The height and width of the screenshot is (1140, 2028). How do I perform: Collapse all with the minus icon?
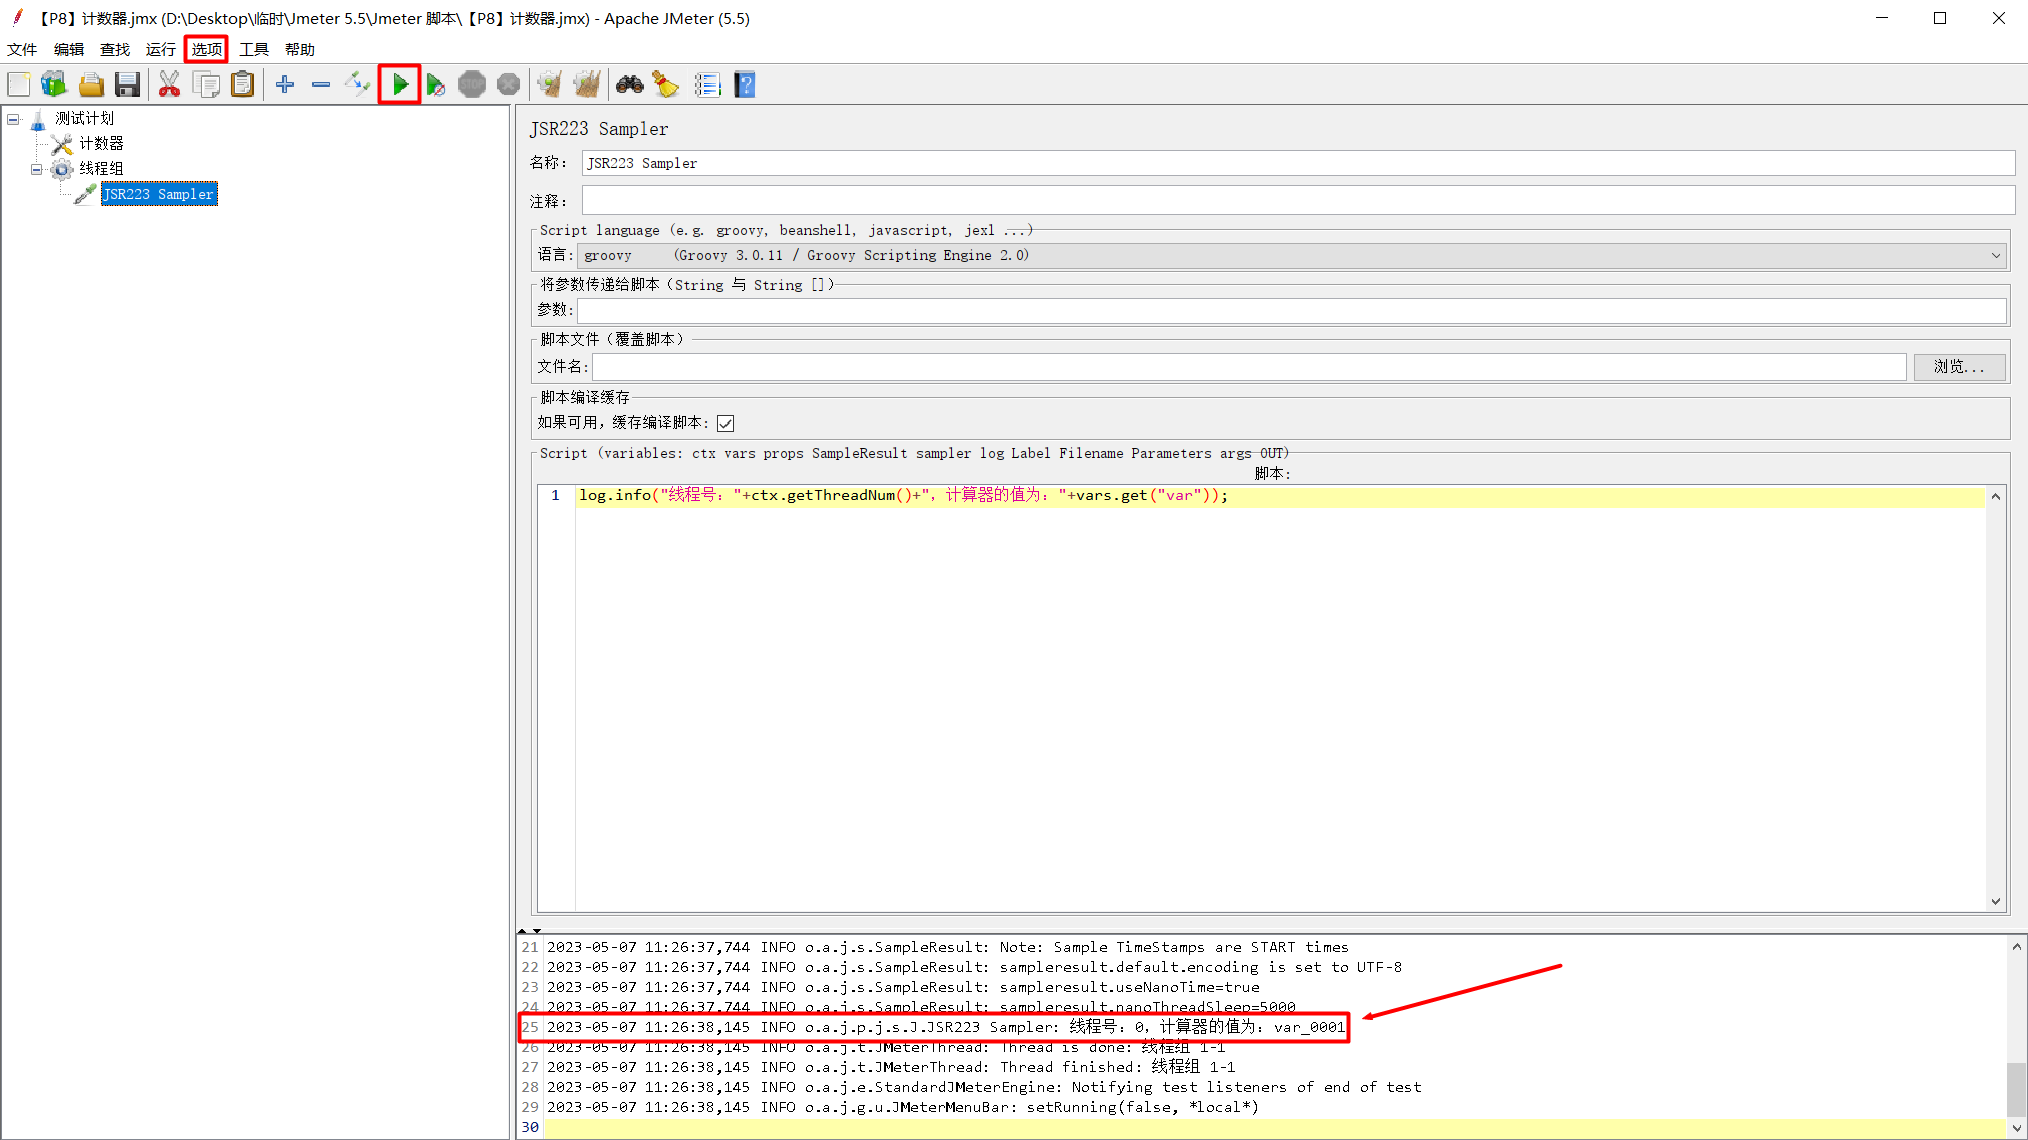tap(321, 85)
